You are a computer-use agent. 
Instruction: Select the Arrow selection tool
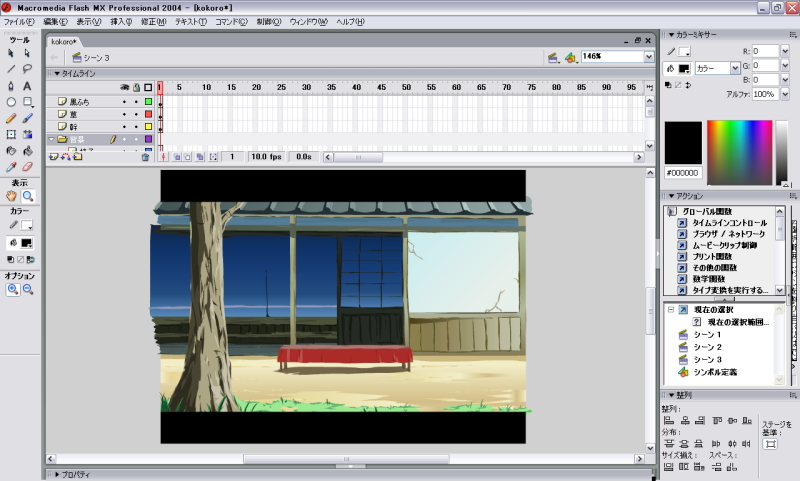coord(11,53)
